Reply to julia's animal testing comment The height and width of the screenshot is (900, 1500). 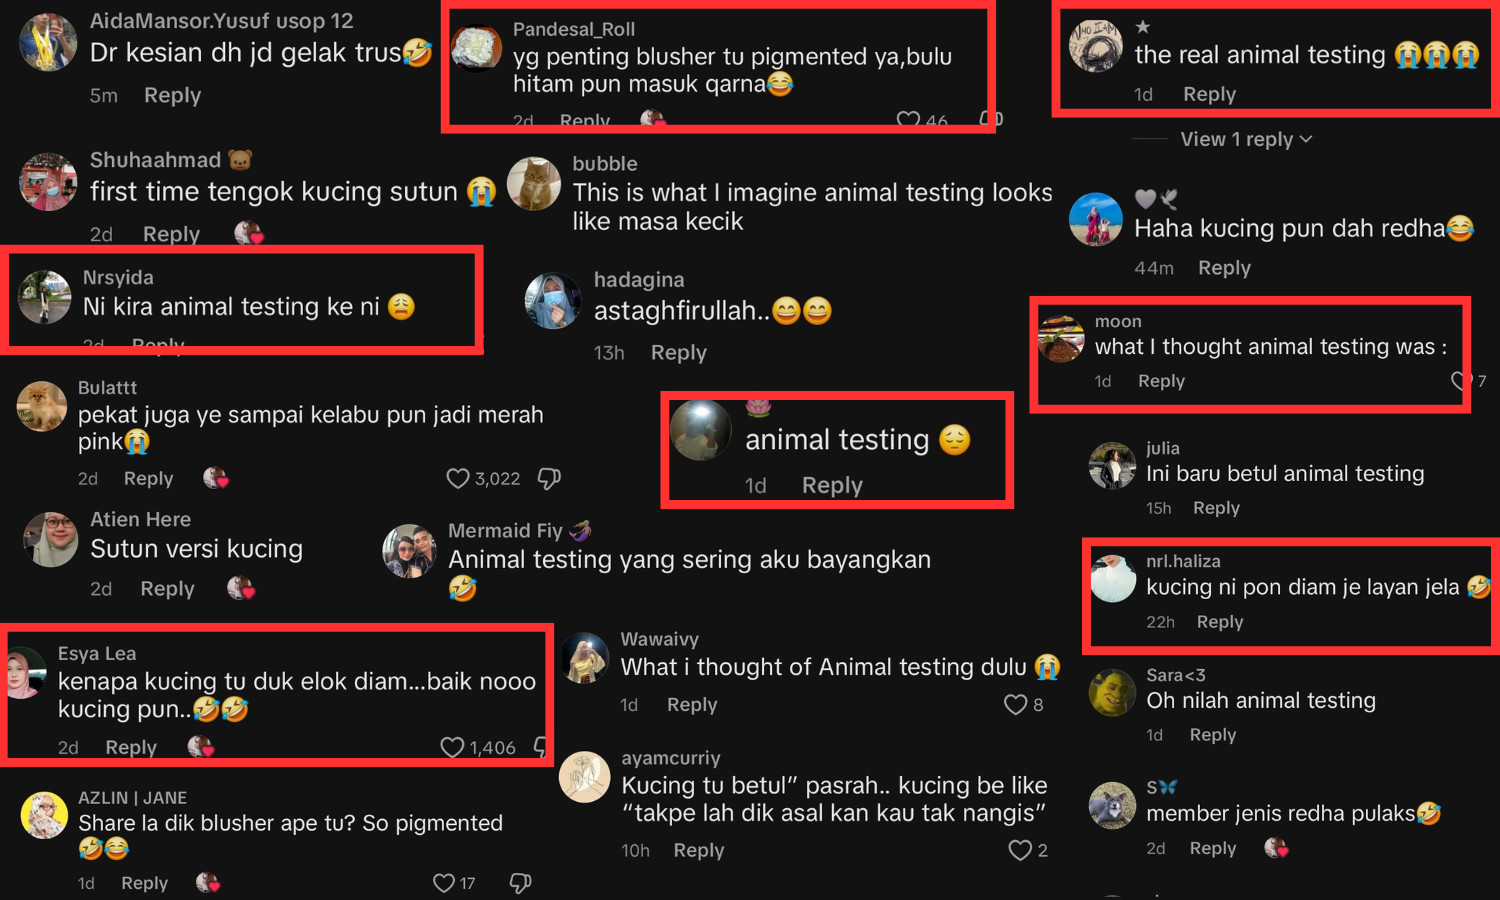(x=1216, y=508)
